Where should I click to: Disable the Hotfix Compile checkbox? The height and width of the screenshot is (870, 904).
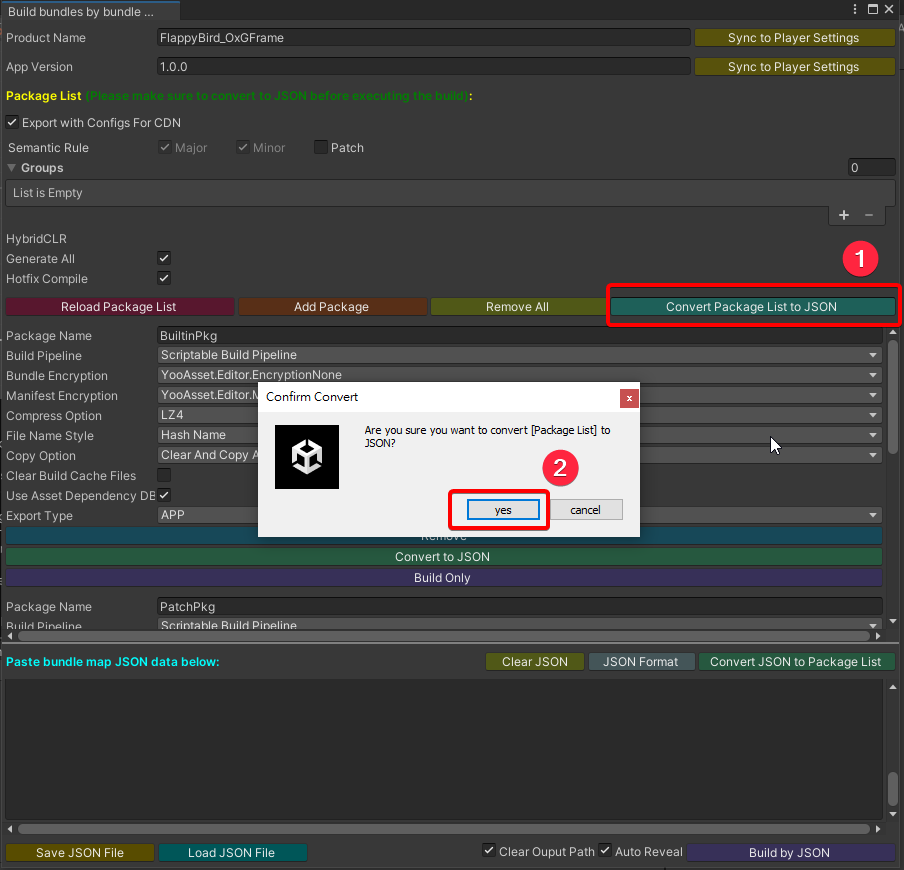coord(164,279)
